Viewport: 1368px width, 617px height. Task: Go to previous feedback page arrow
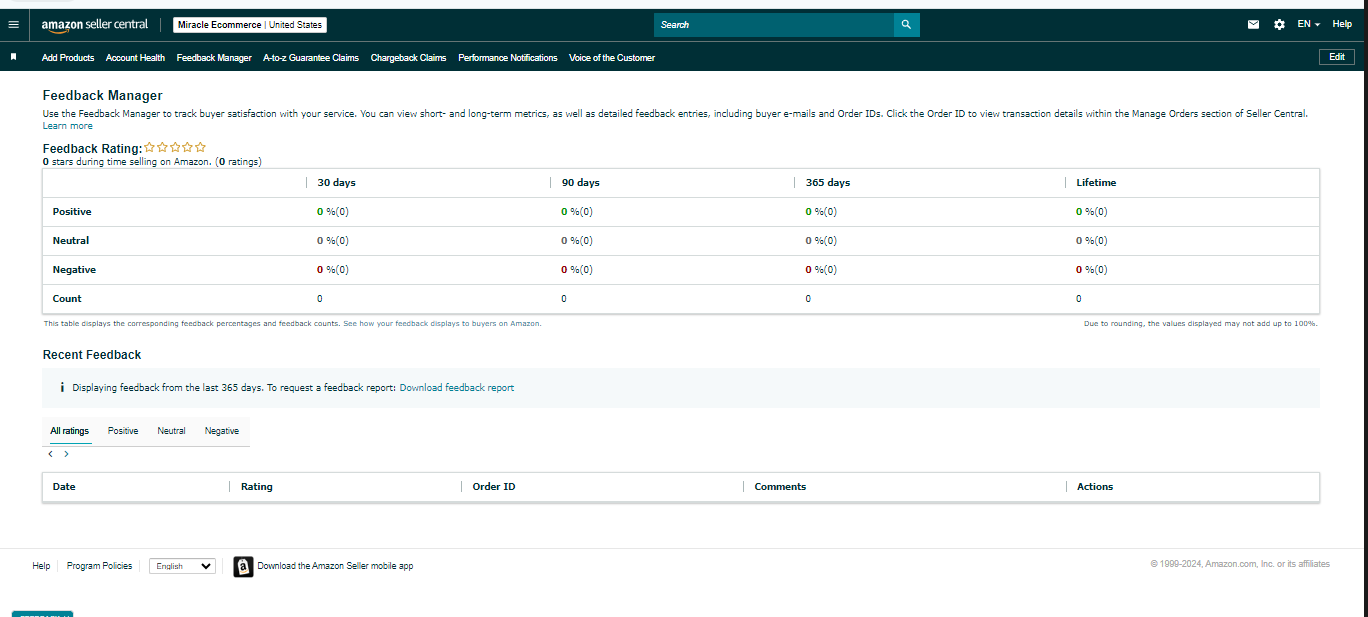coord(50,454)
